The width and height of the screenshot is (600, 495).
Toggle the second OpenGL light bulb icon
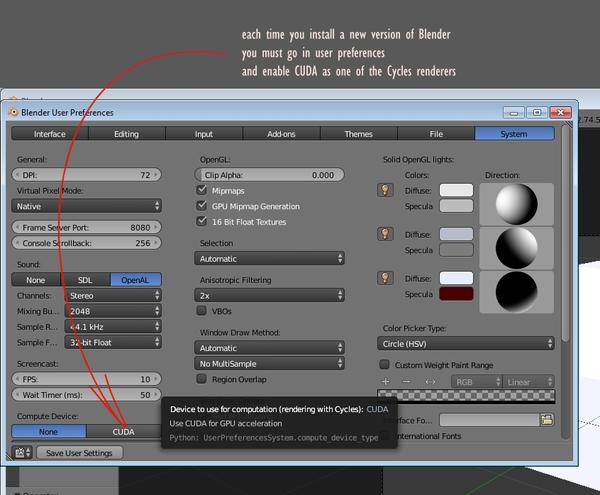coord(385,234)
